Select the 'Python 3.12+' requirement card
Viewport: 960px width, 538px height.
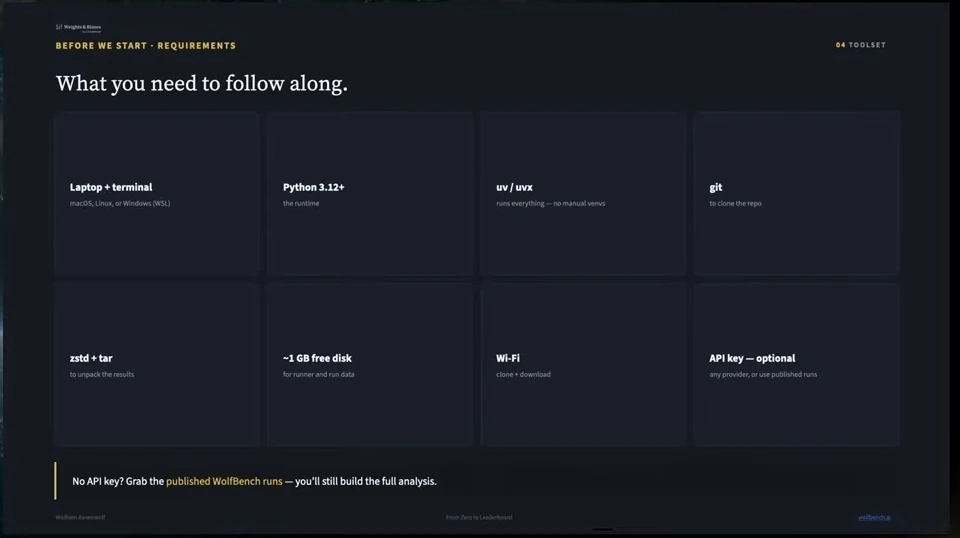click(x=370, y=193)
